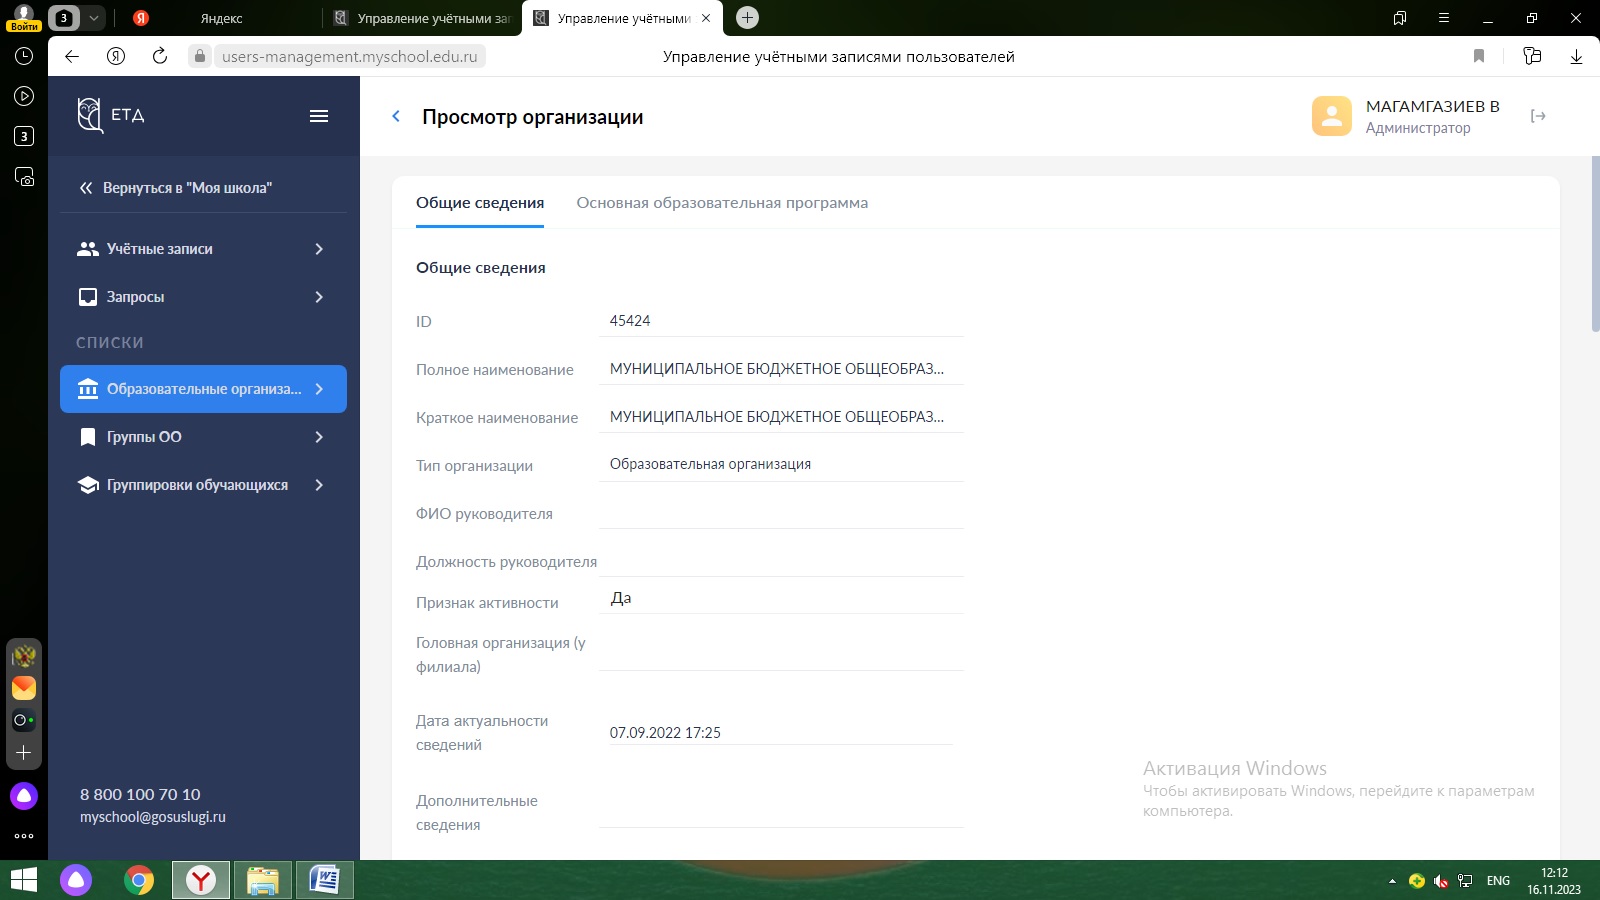Click the user avatar icon
The image size is (1600, 900).
[1331, 116]
